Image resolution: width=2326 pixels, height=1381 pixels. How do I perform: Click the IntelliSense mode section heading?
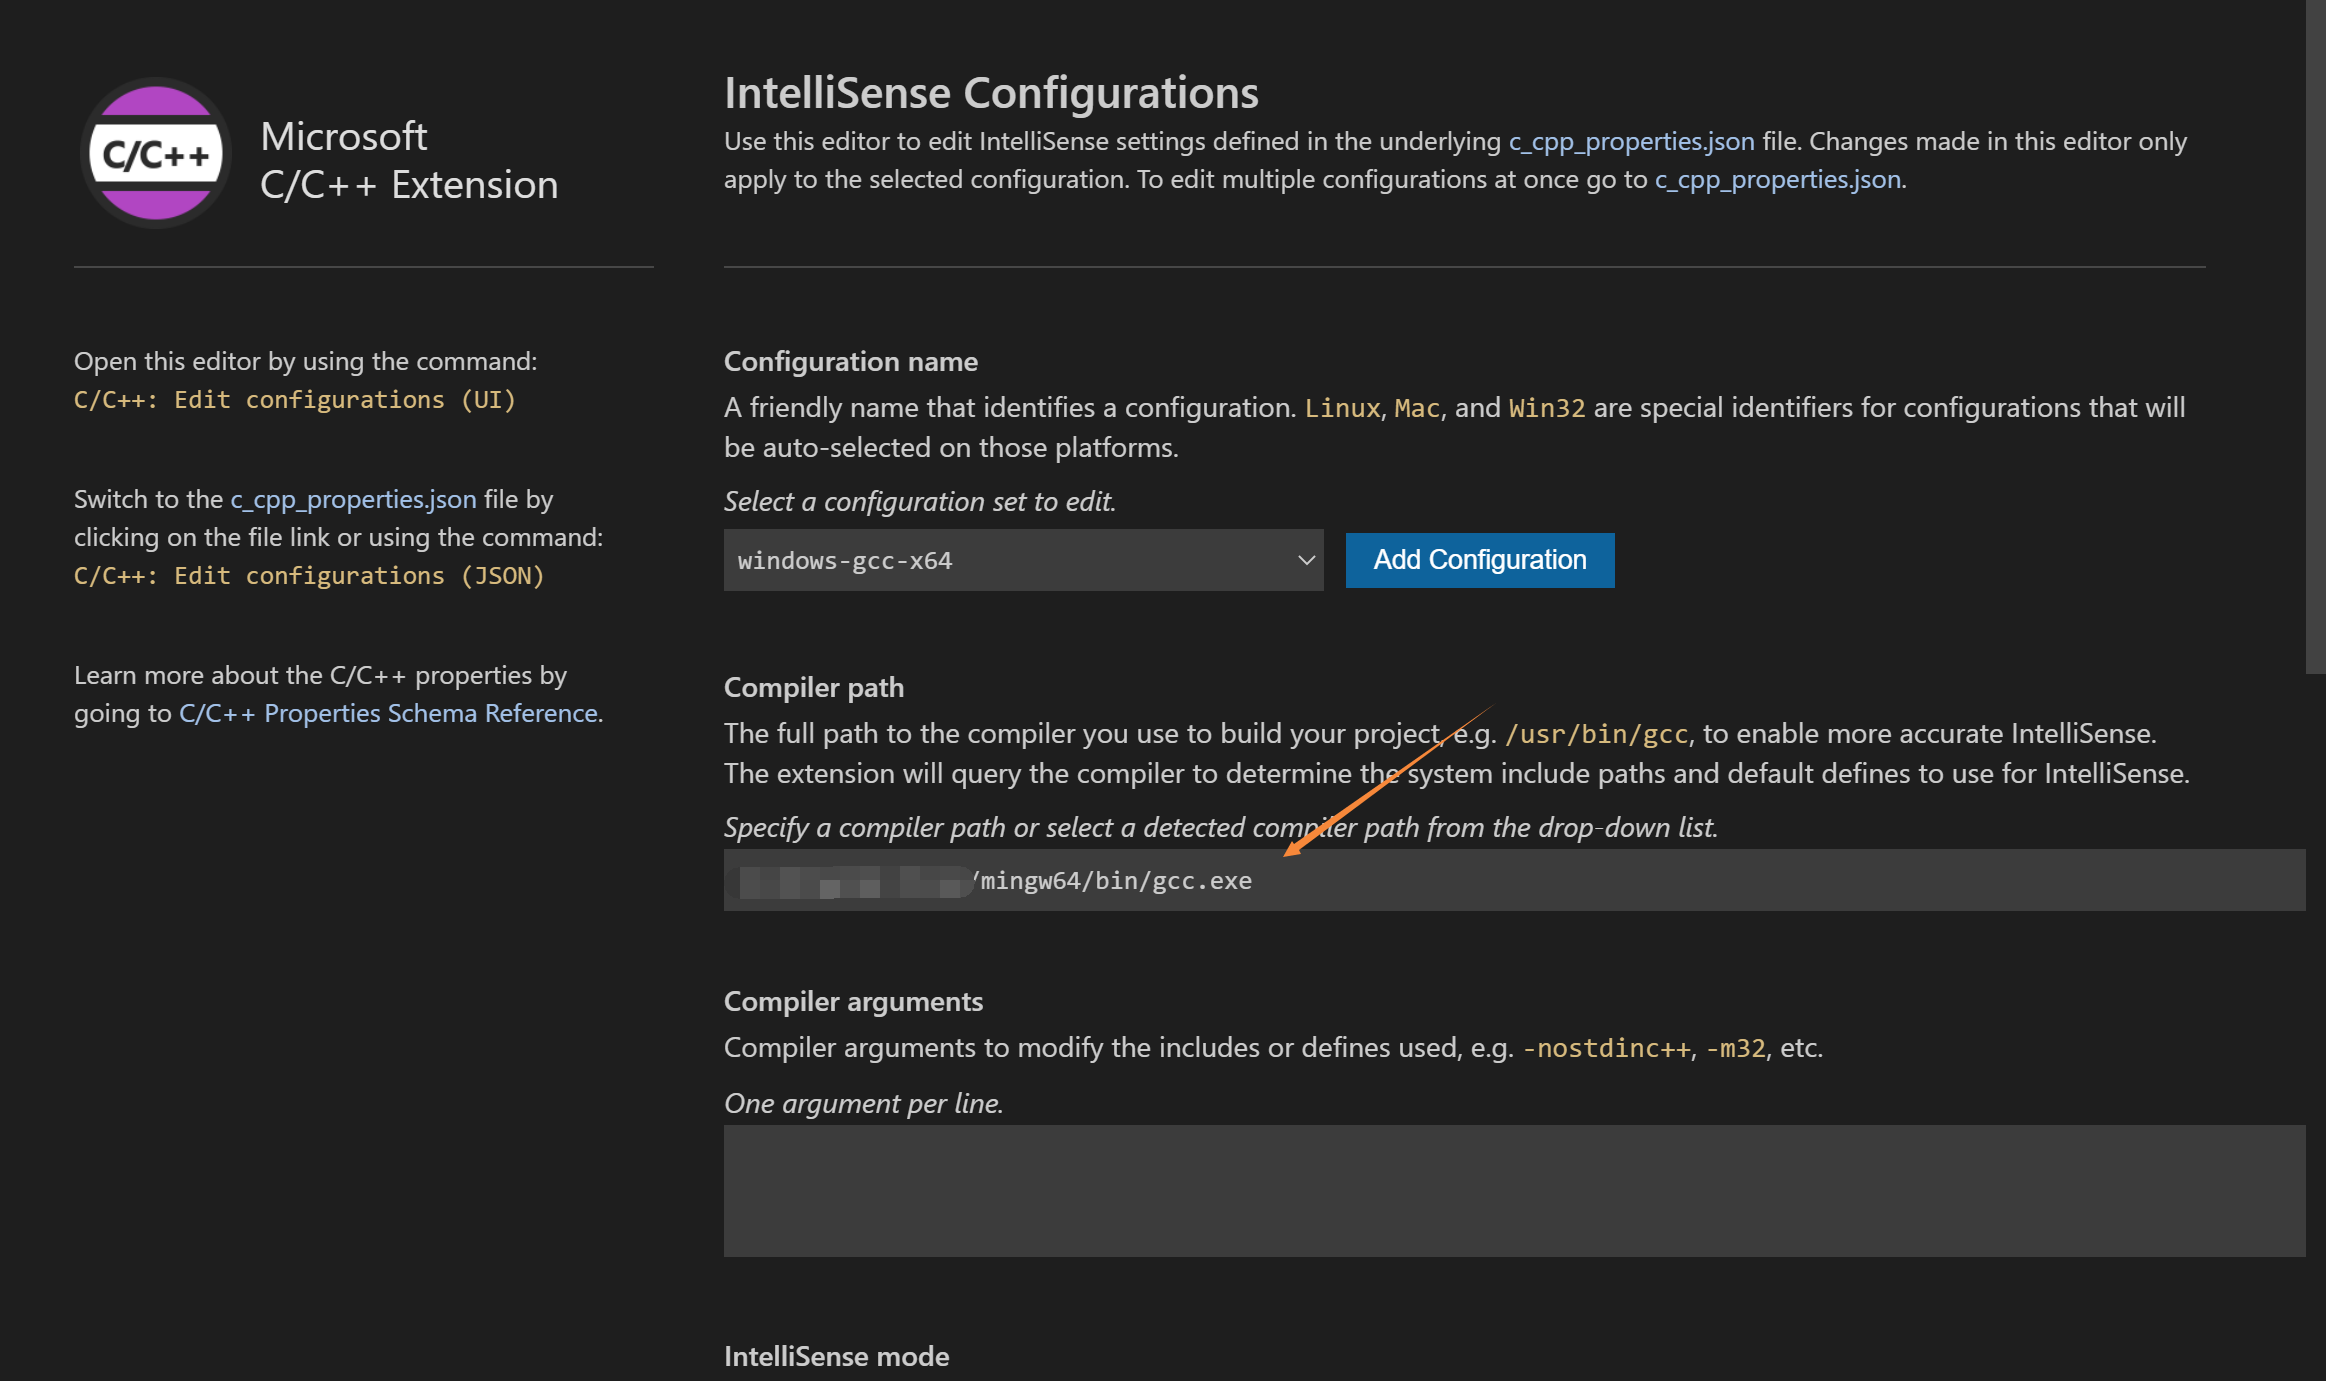coord(836,1356)
